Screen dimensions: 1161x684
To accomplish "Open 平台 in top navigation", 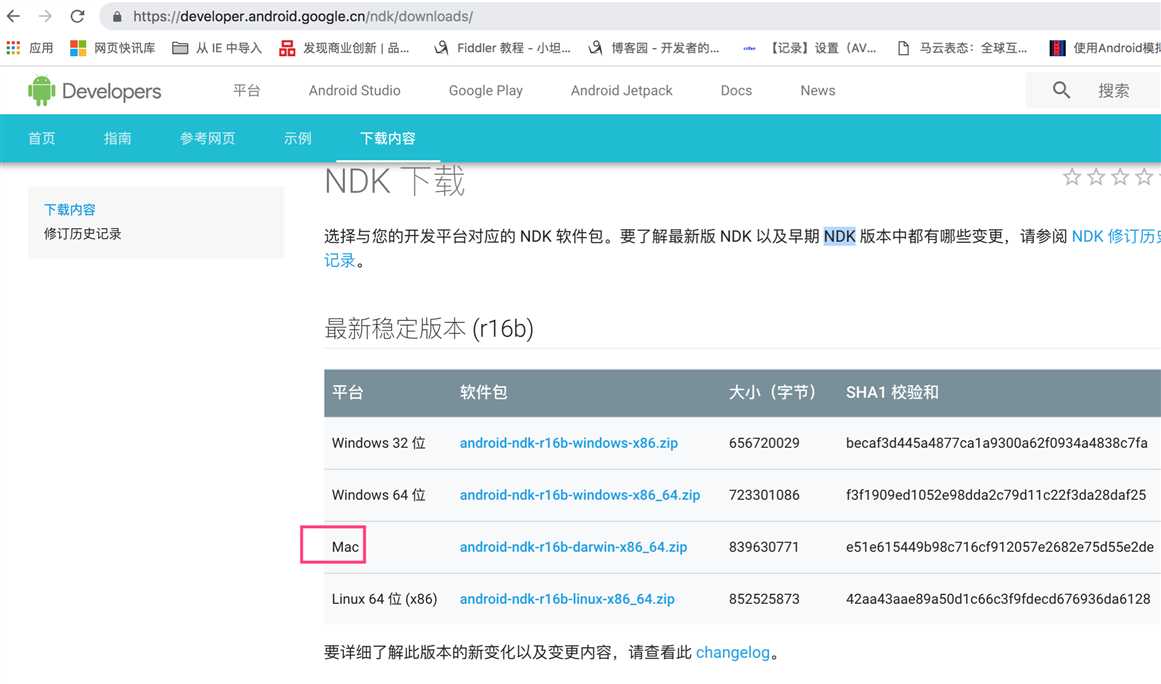I will (x=247, y=90).
